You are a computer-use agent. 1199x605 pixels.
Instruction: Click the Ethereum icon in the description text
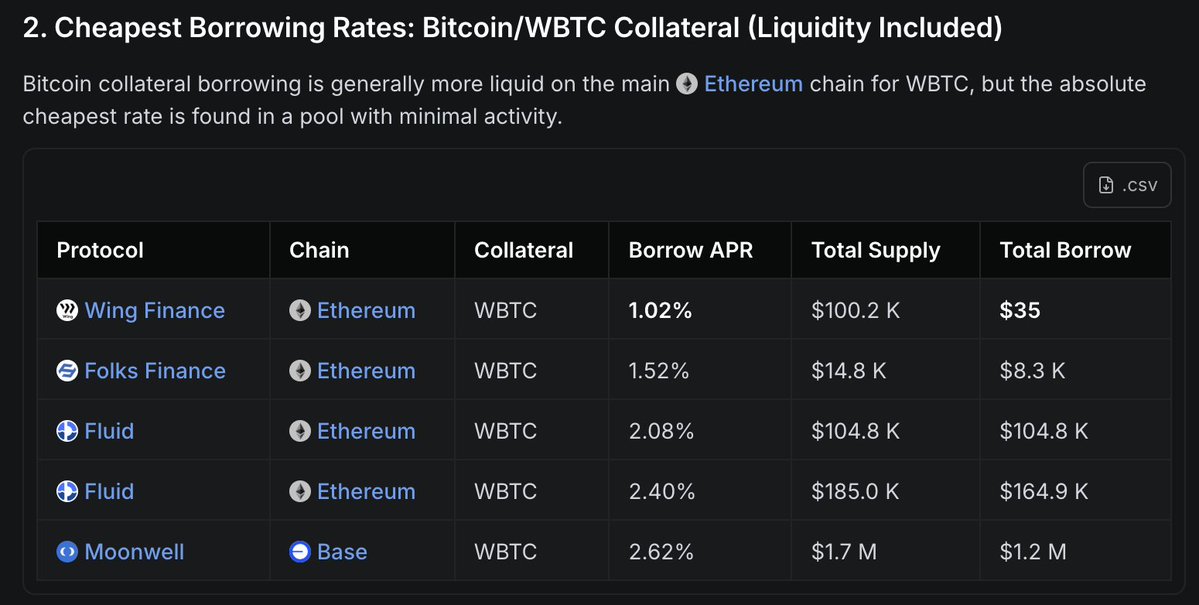click(687, 84)
